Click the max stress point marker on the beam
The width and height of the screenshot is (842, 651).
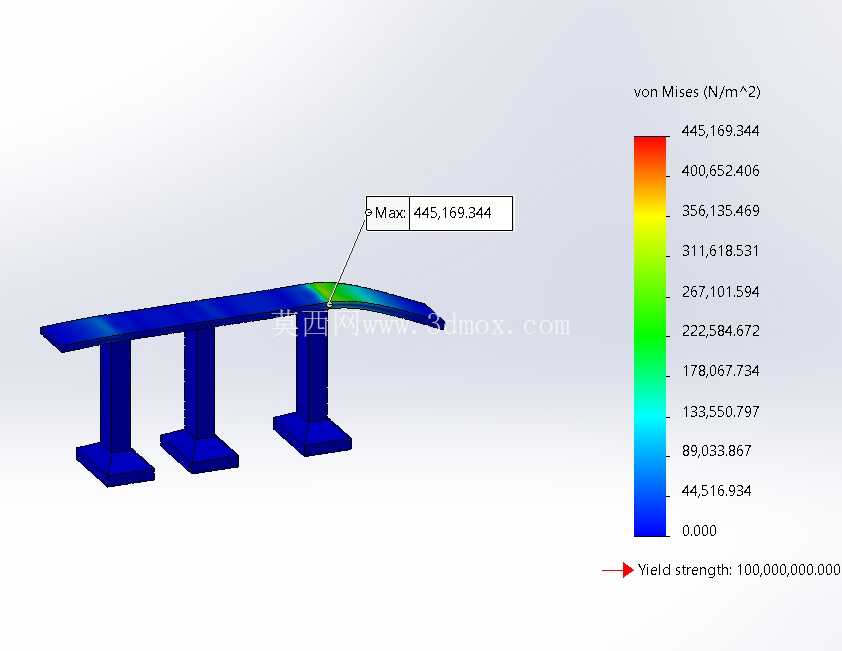pos(329,305)
